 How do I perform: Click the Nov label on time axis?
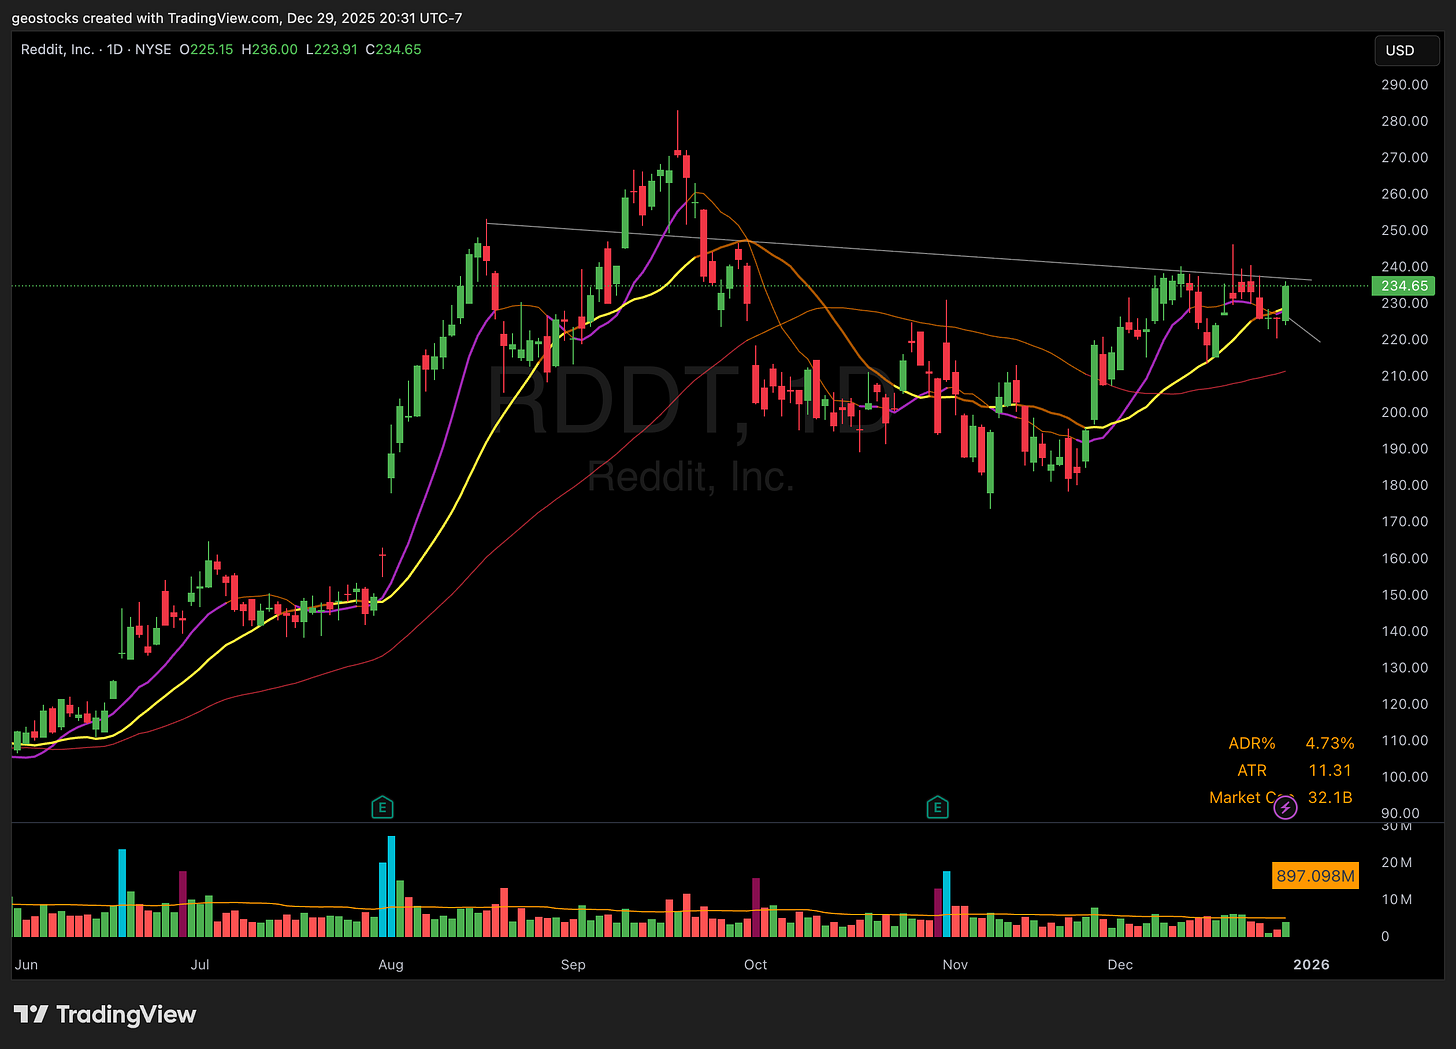point(955,965)
